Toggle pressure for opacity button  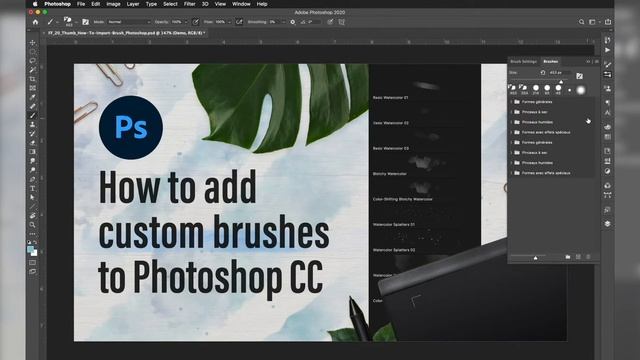pos(196,22)
